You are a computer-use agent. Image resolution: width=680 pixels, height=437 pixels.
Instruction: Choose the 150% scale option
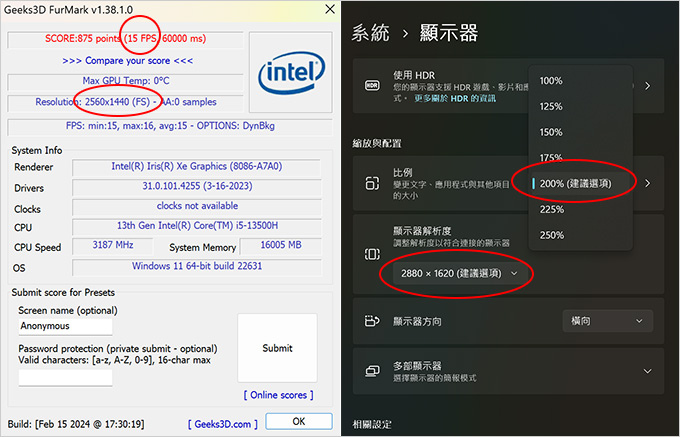580,132
